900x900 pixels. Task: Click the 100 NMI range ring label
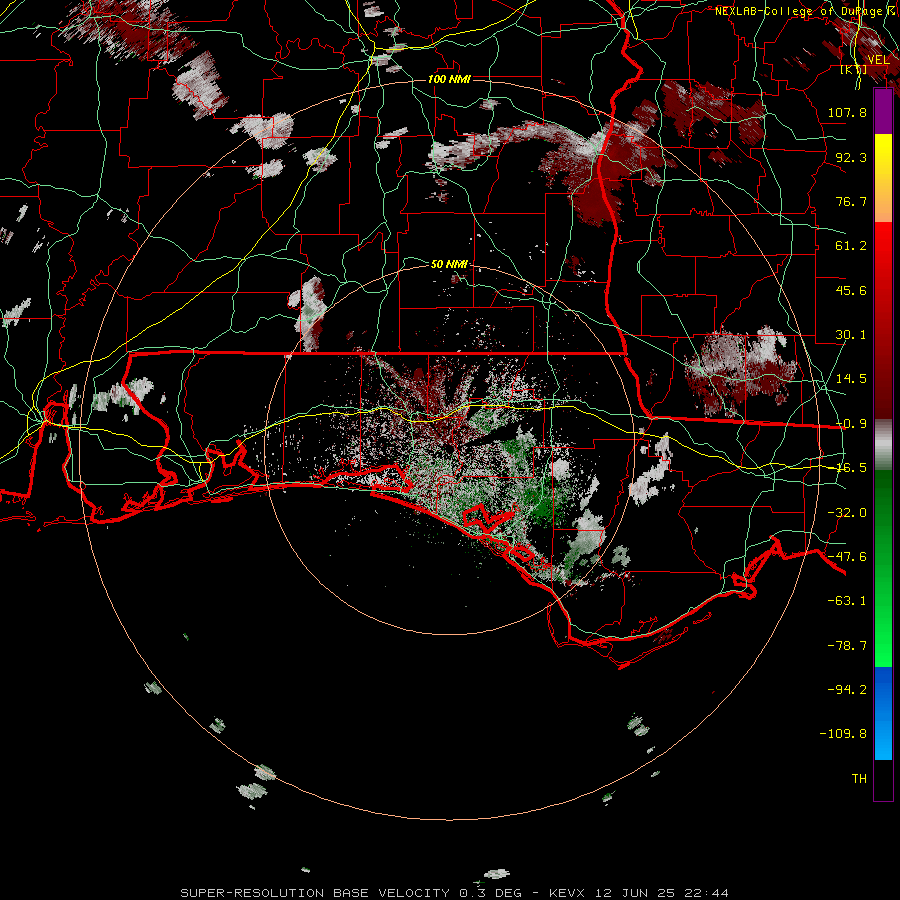[x=449, y=79]
